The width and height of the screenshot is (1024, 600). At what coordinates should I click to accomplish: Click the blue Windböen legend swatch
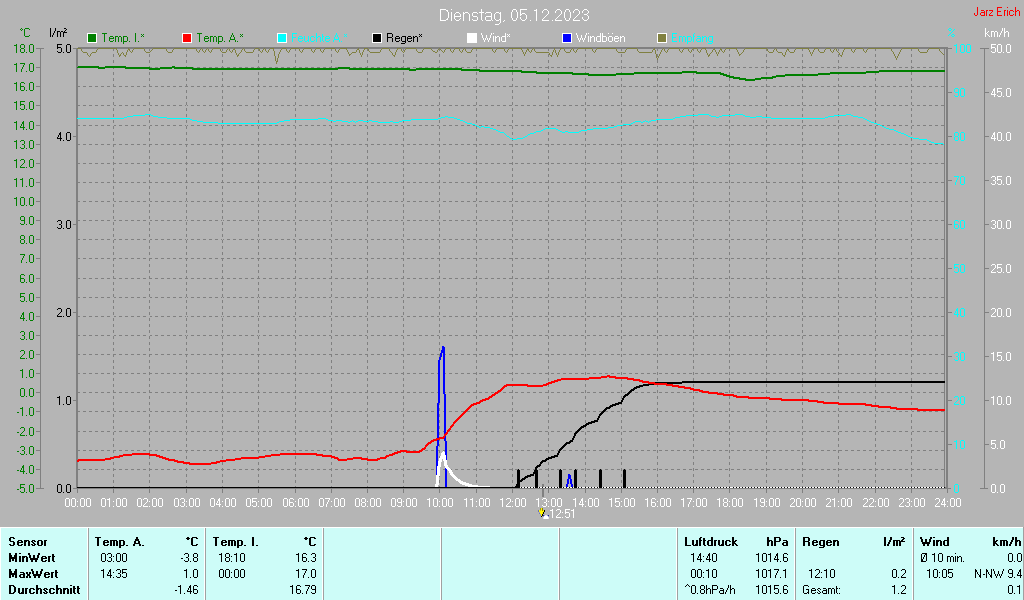tap(567, 38)
